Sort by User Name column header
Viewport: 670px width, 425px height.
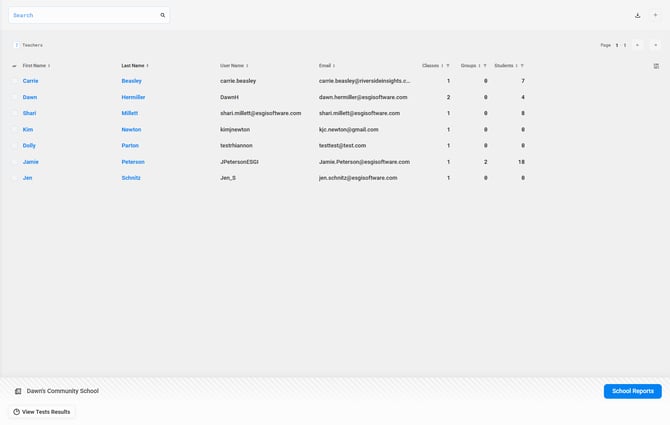click(x=233, y=66)
